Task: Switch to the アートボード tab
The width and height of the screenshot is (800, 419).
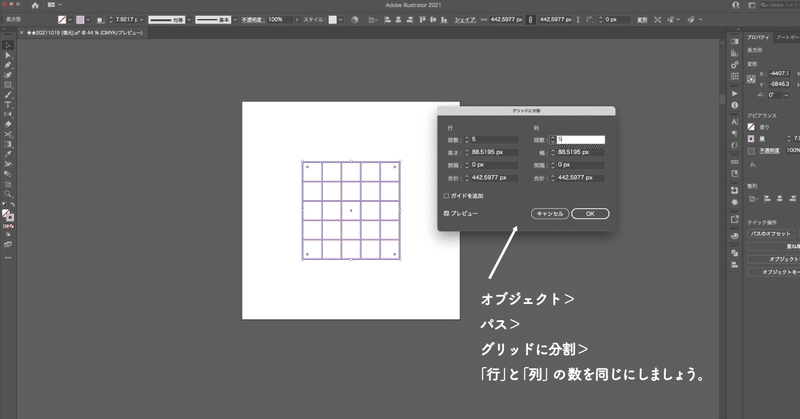Action: tap(787, 37)
